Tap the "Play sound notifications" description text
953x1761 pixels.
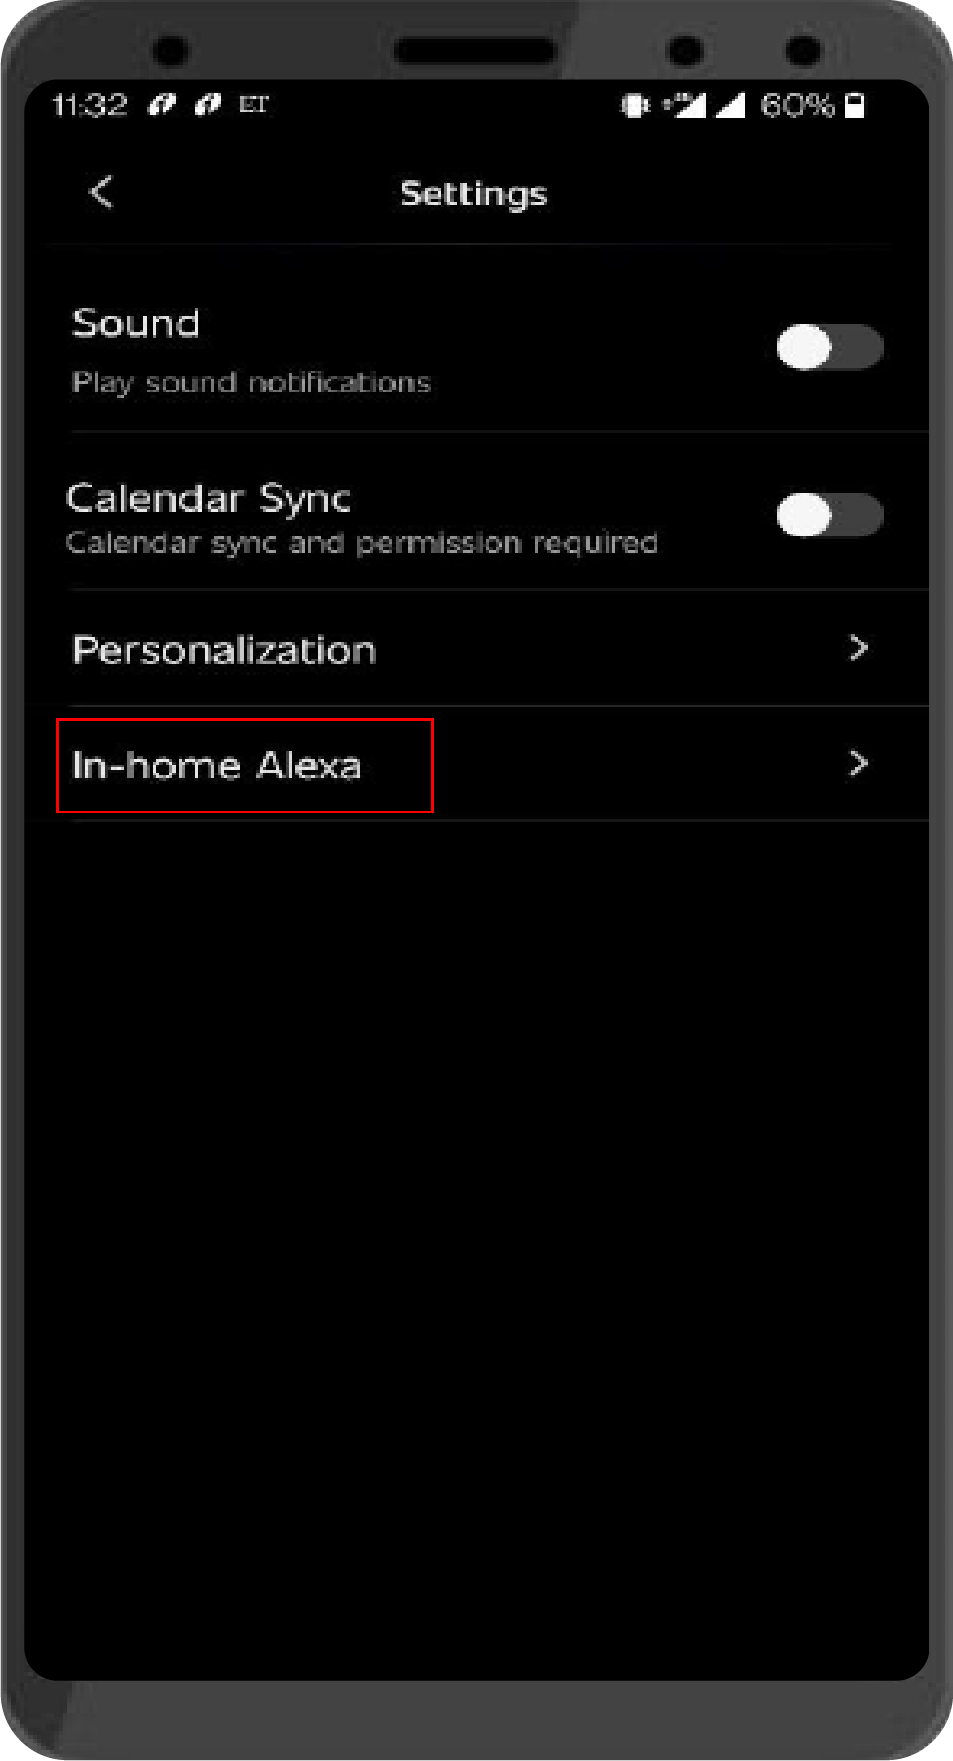251,382
